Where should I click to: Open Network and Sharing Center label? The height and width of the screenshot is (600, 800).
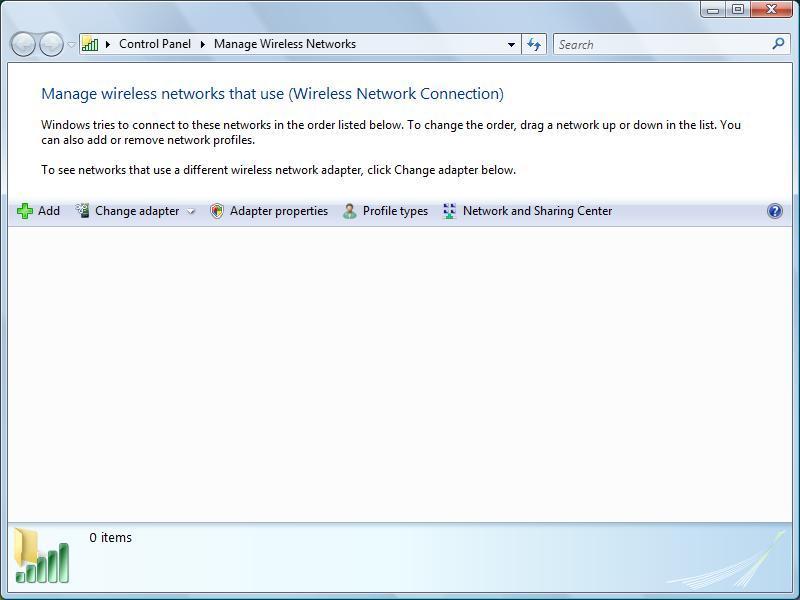[537, 211]
